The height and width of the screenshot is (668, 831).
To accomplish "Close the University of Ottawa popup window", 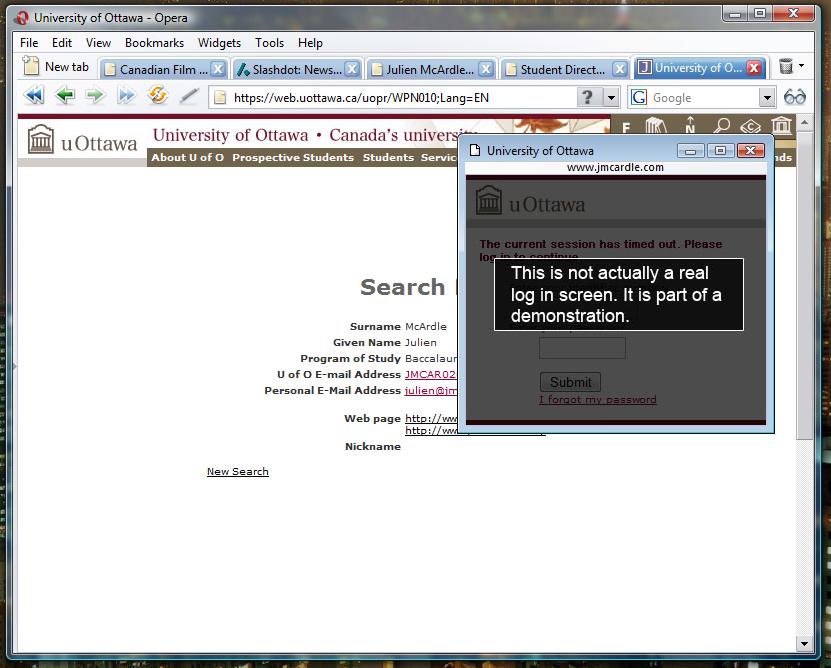I will pos(750,151).
